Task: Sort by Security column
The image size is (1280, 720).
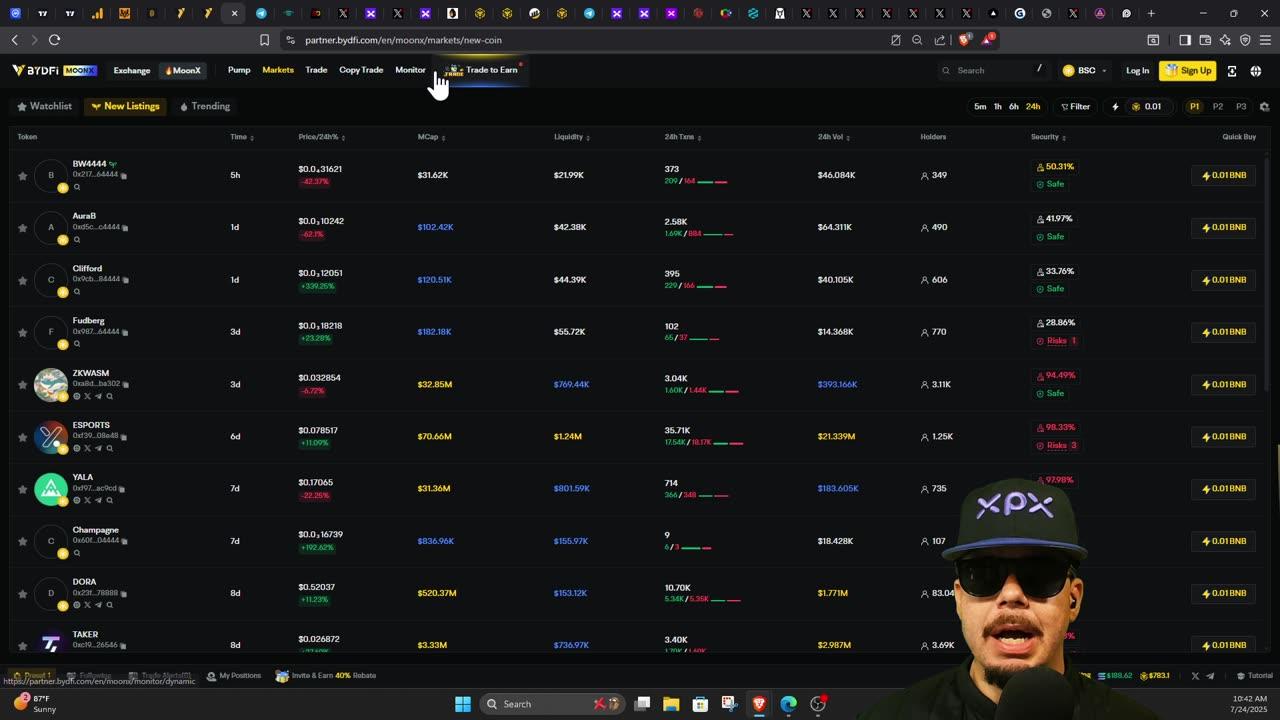Action: [x=1048, y=137]
